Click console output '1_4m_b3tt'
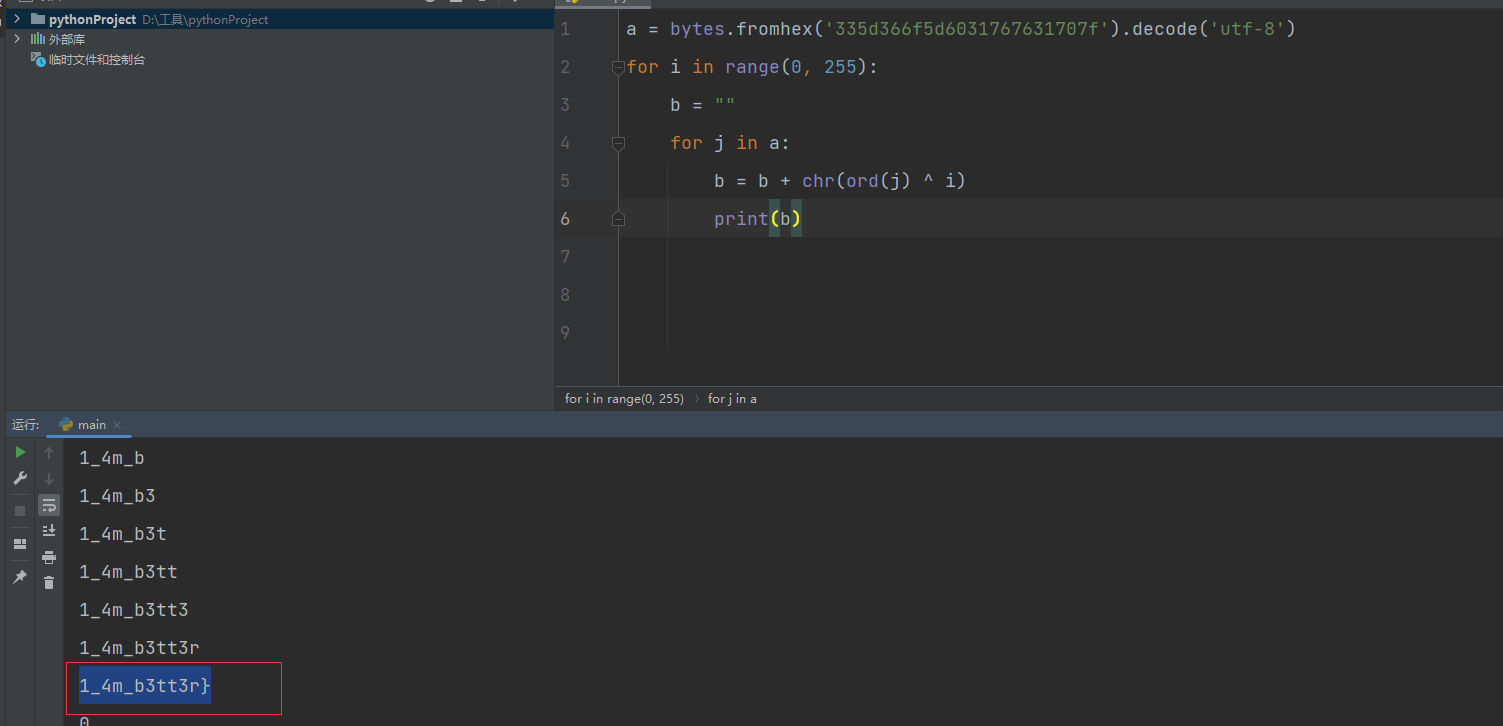 (x=128, y=572)
